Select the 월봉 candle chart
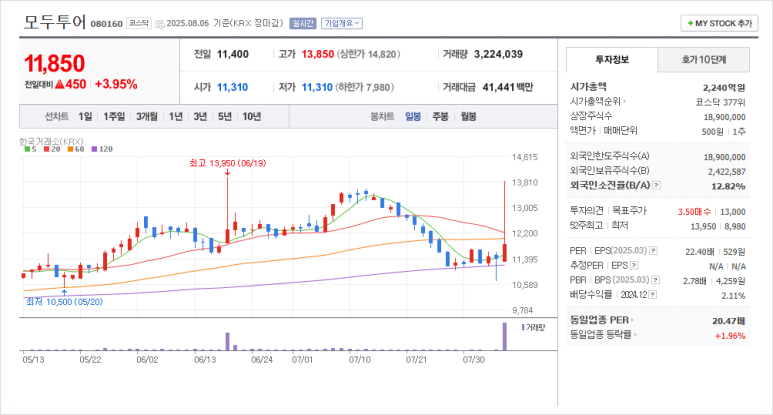773x415 pixels. 468,117
